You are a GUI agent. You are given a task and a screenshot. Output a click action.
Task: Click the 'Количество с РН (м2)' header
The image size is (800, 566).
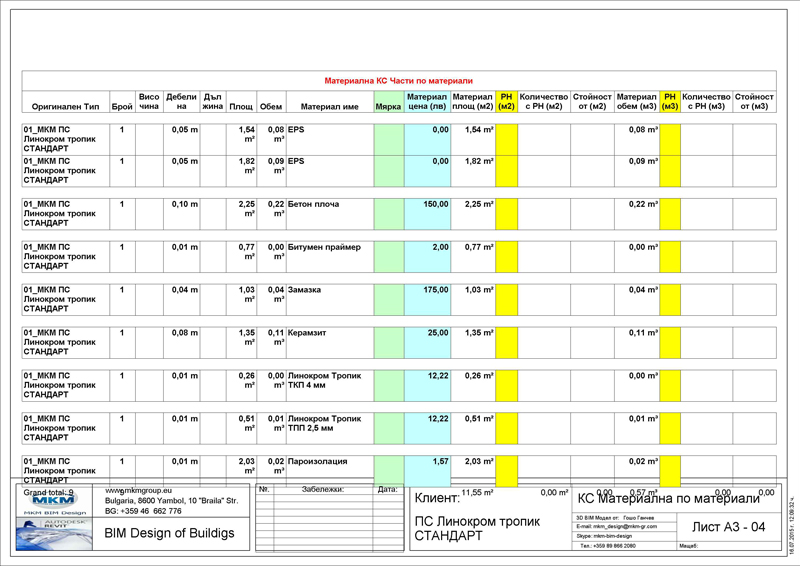(x=544, y=102)
